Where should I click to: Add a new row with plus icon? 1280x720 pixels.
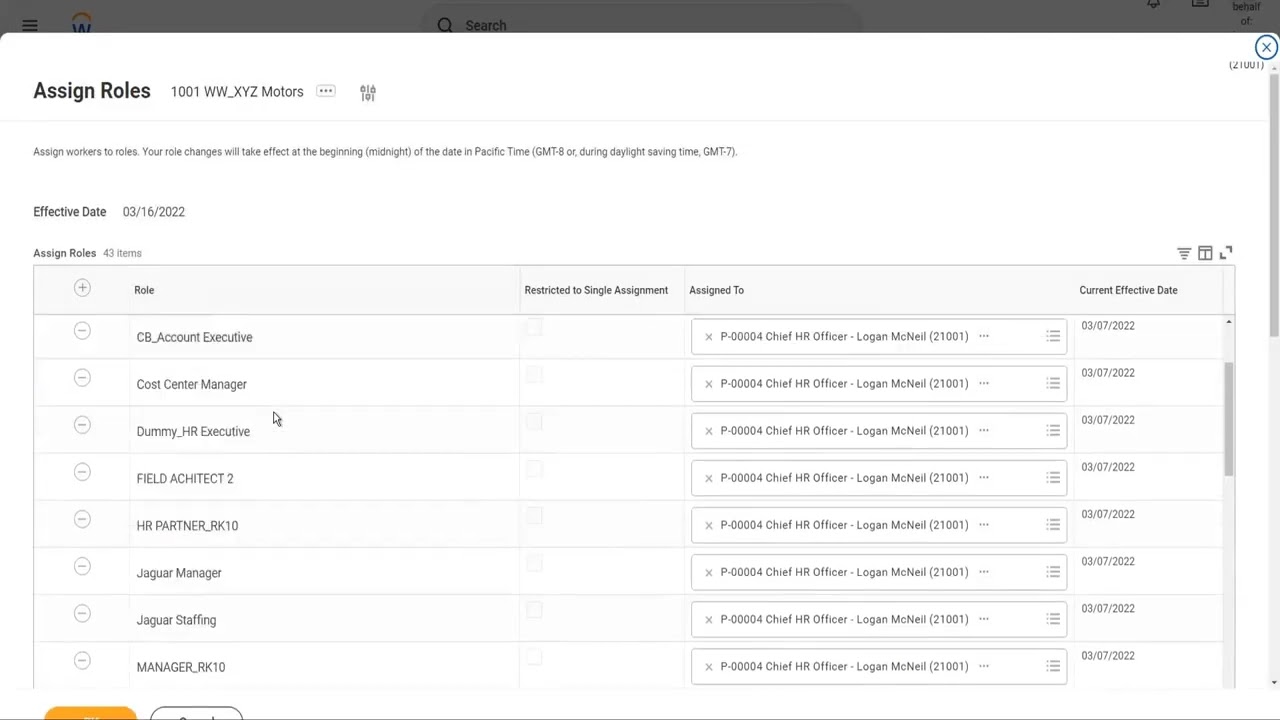point(82,288)
